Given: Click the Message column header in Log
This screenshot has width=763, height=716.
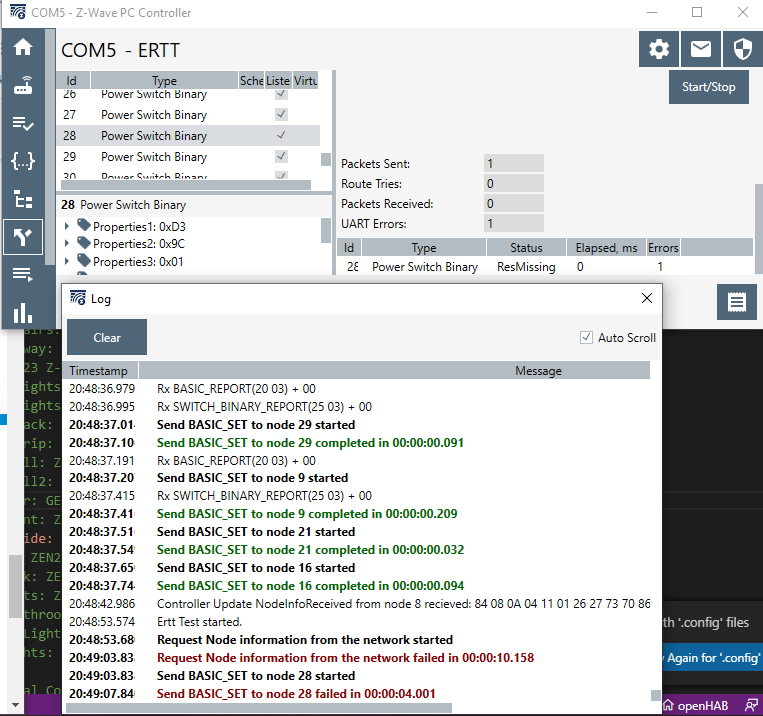Looking at the screenshot, I should (394, 370).
